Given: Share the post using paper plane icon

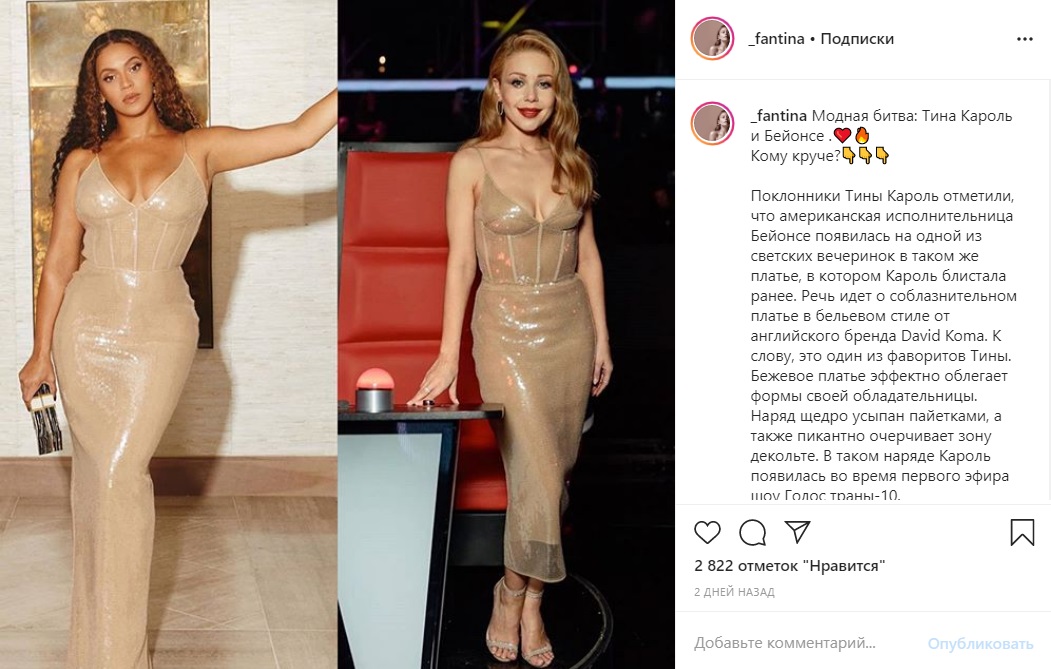Looking at the screenshot, I should click(798, 532).
